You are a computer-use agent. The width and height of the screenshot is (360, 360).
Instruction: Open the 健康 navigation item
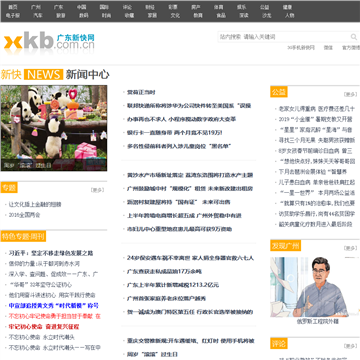point(287,7)
